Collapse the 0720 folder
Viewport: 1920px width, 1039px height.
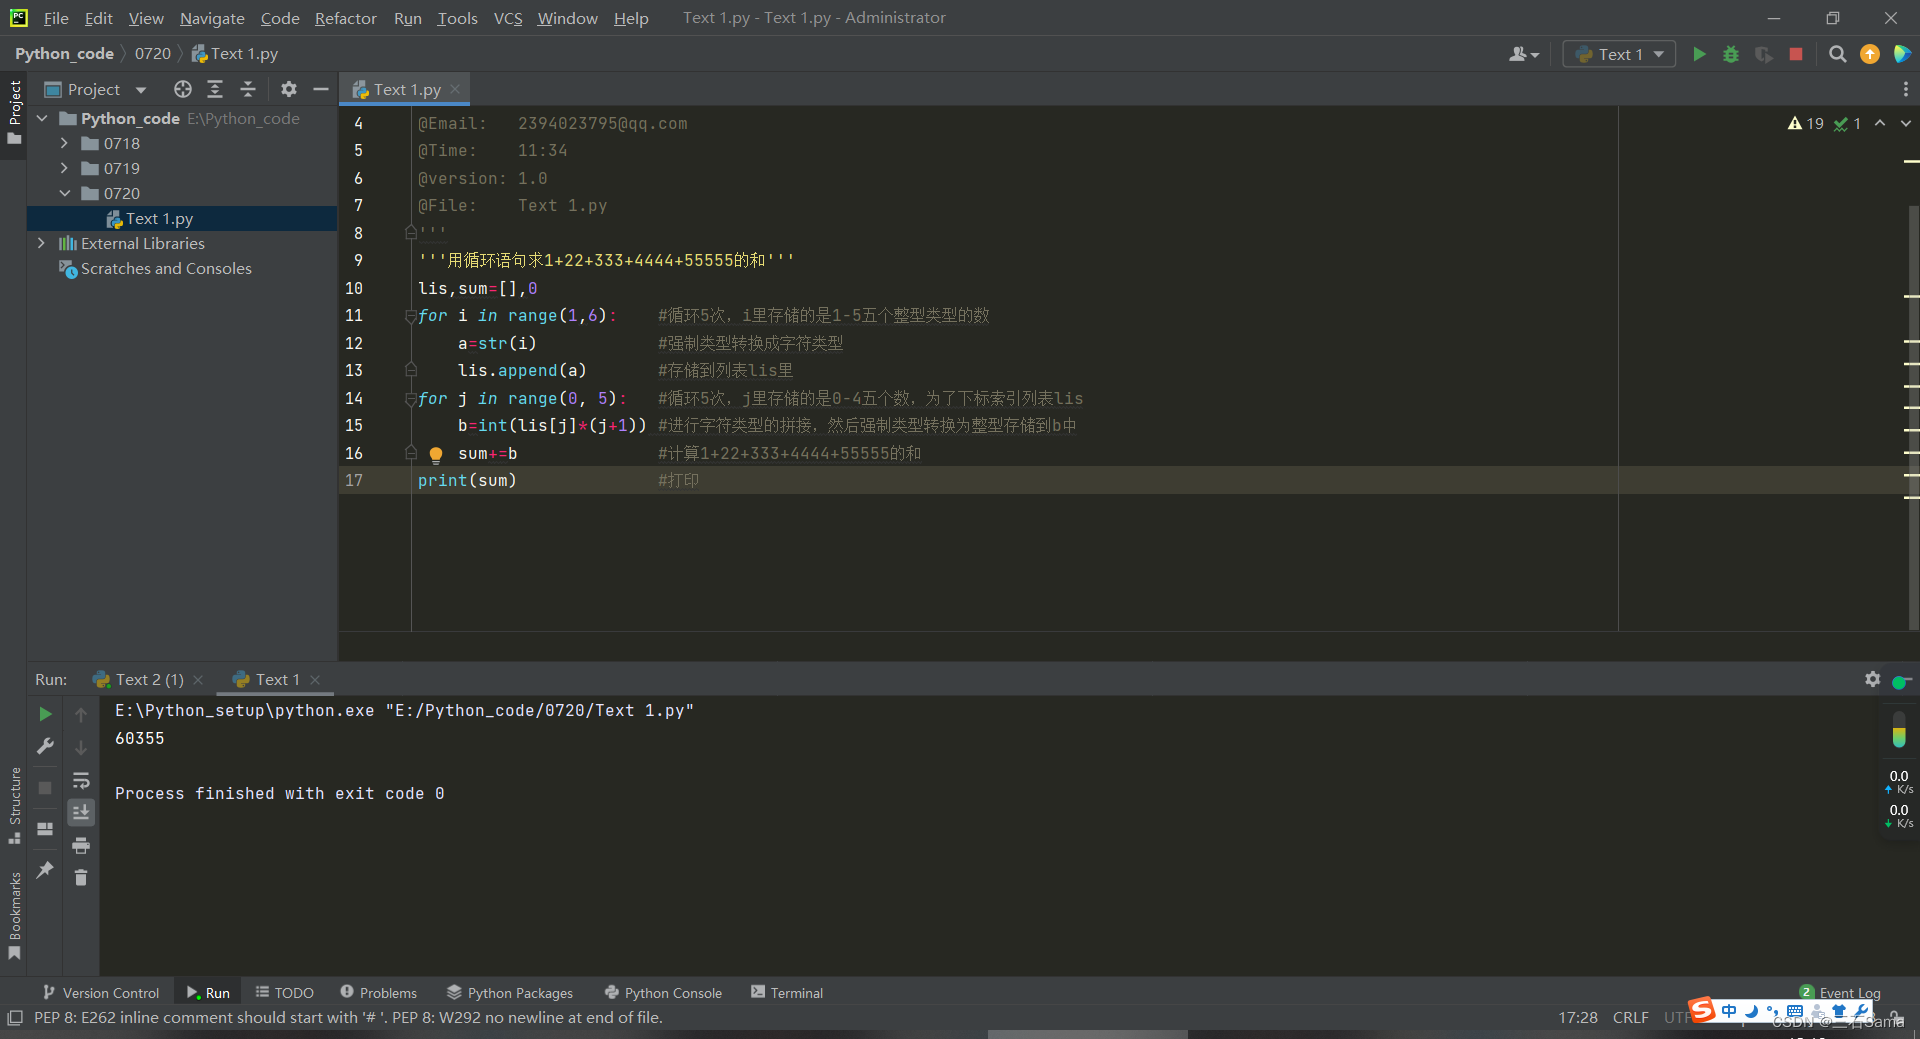64,193
